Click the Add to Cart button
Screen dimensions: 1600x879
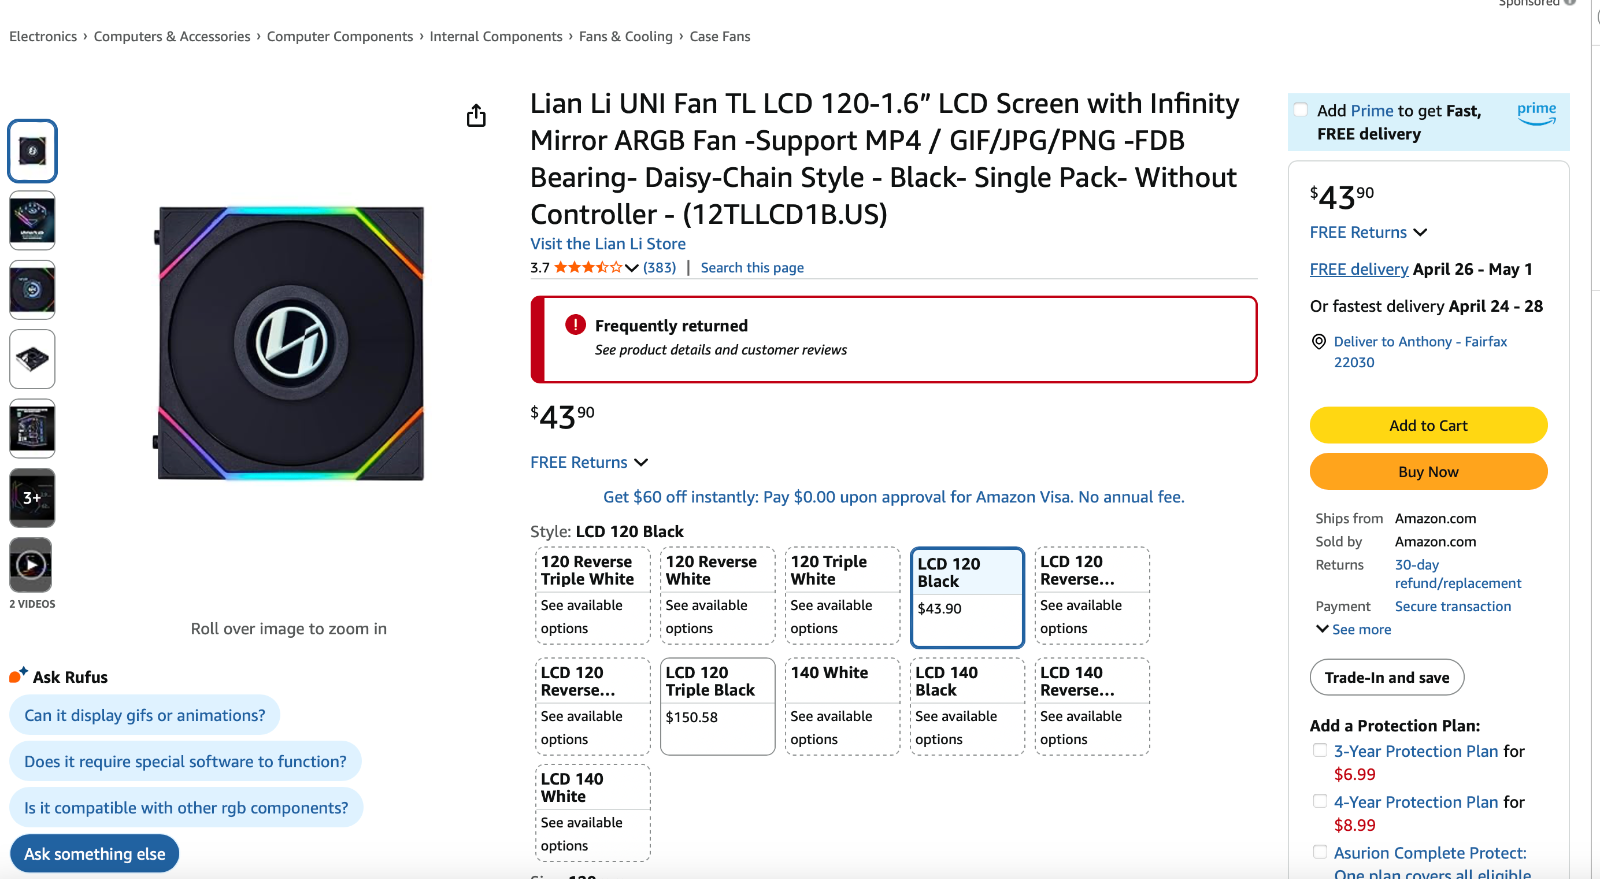(1428, 425)
